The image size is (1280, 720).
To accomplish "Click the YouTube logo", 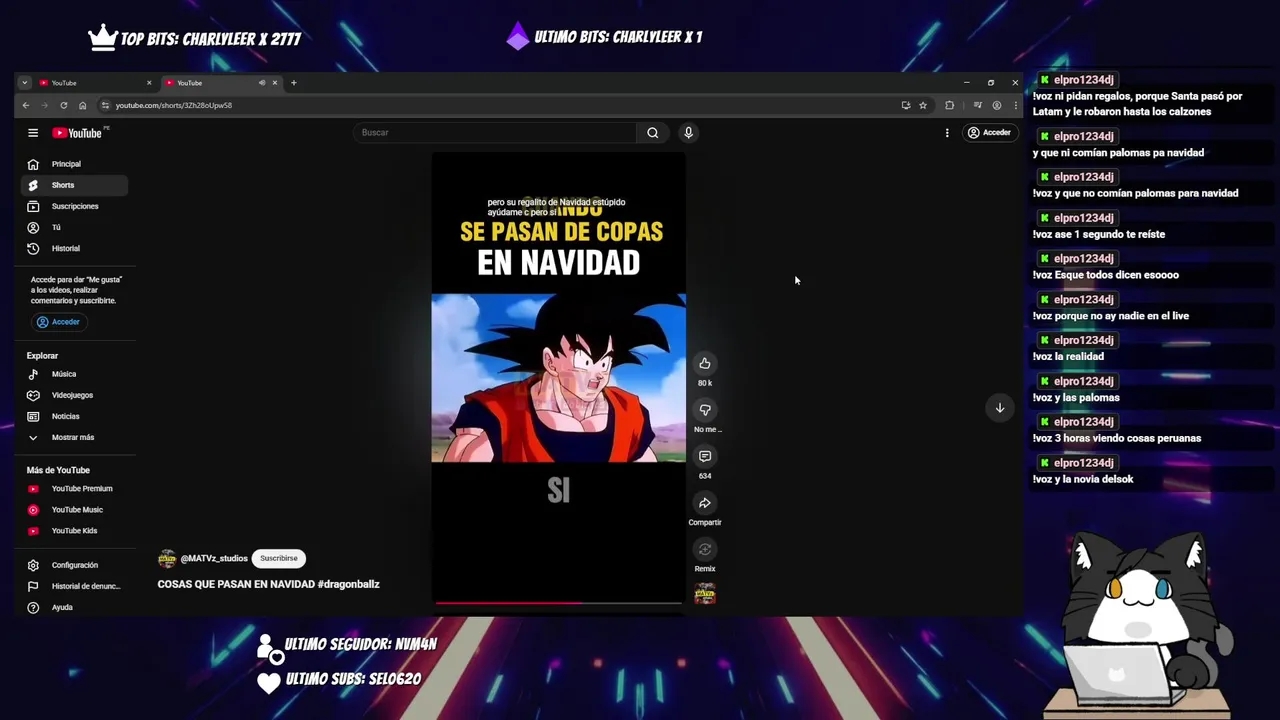I will point(77,133).
